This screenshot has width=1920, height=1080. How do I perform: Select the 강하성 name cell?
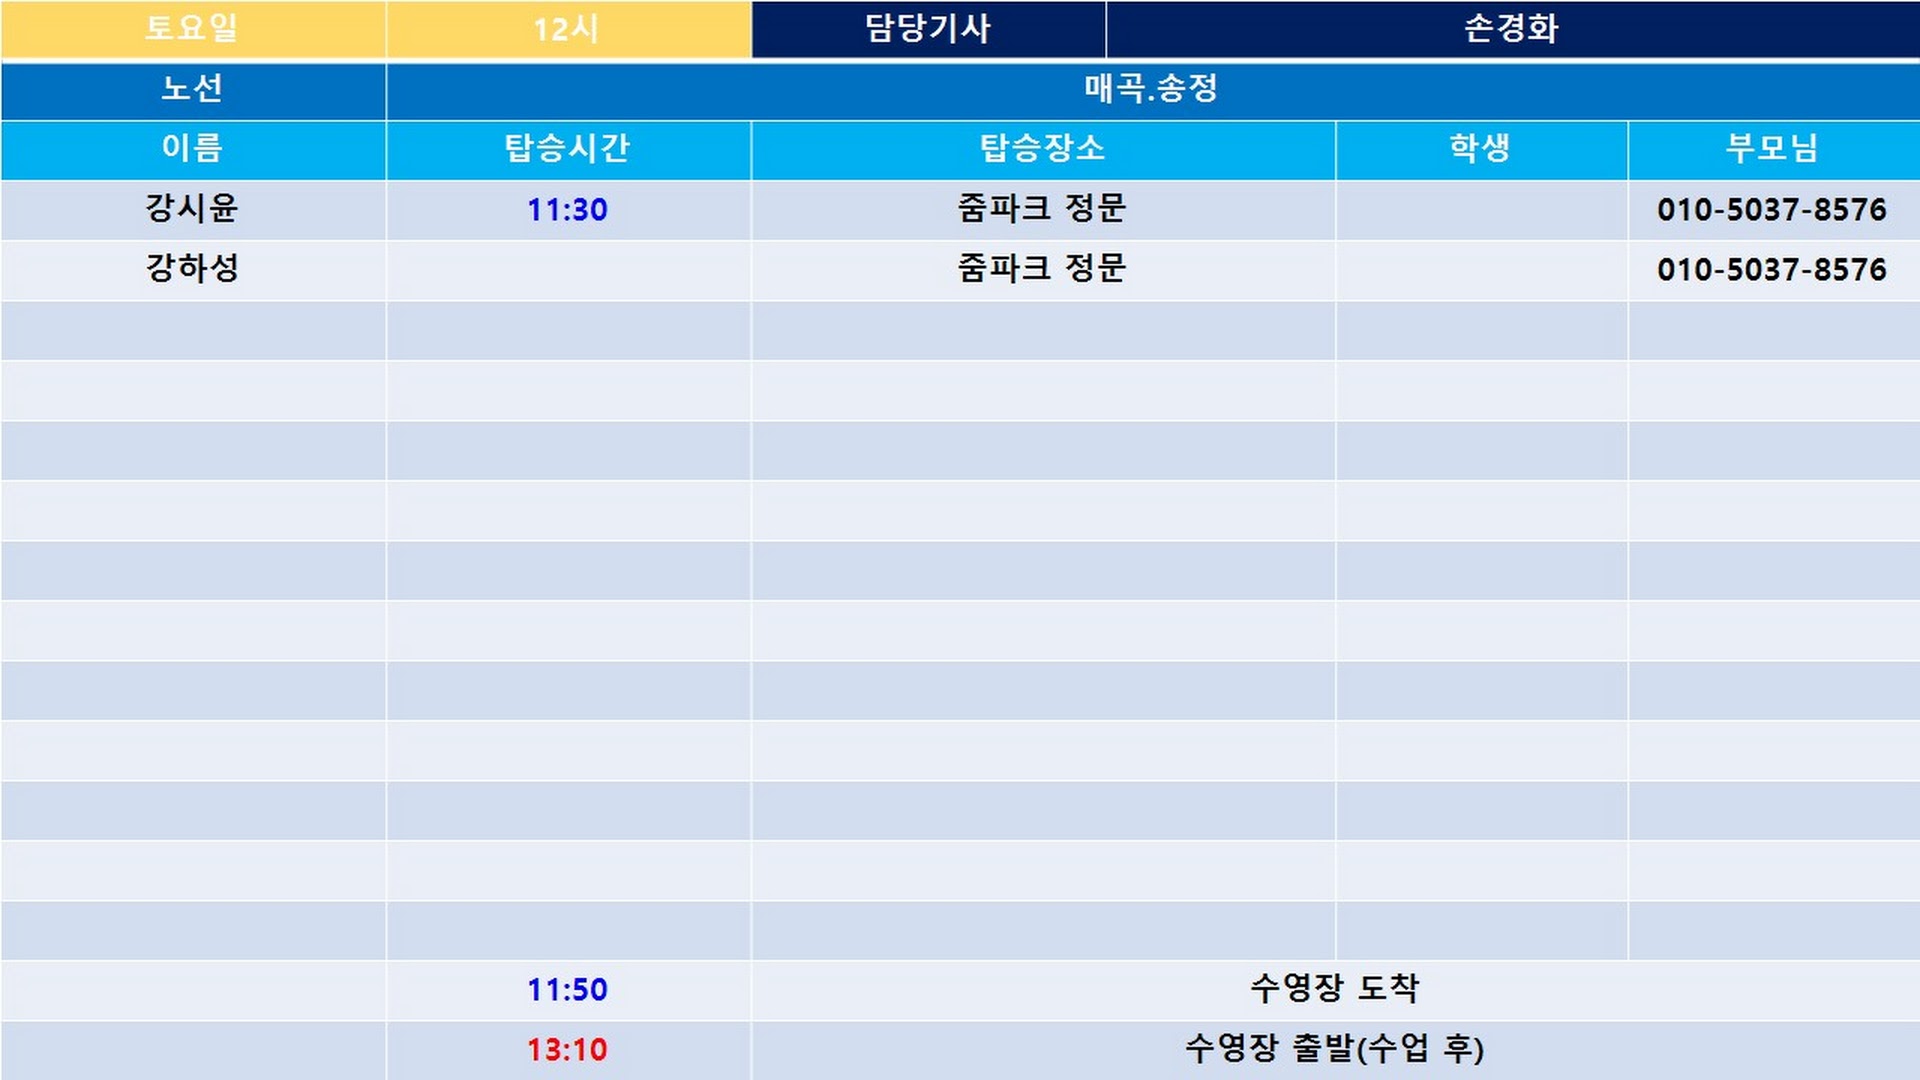coord(192,269)
